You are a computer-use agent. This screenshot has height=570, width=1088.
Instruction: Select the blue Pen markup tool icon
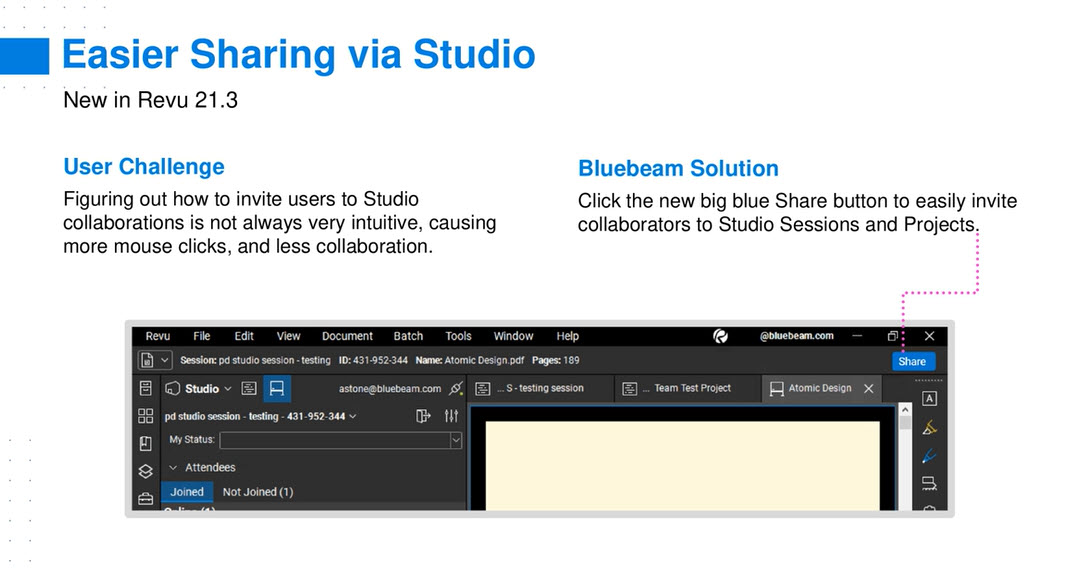pos(930,455)
